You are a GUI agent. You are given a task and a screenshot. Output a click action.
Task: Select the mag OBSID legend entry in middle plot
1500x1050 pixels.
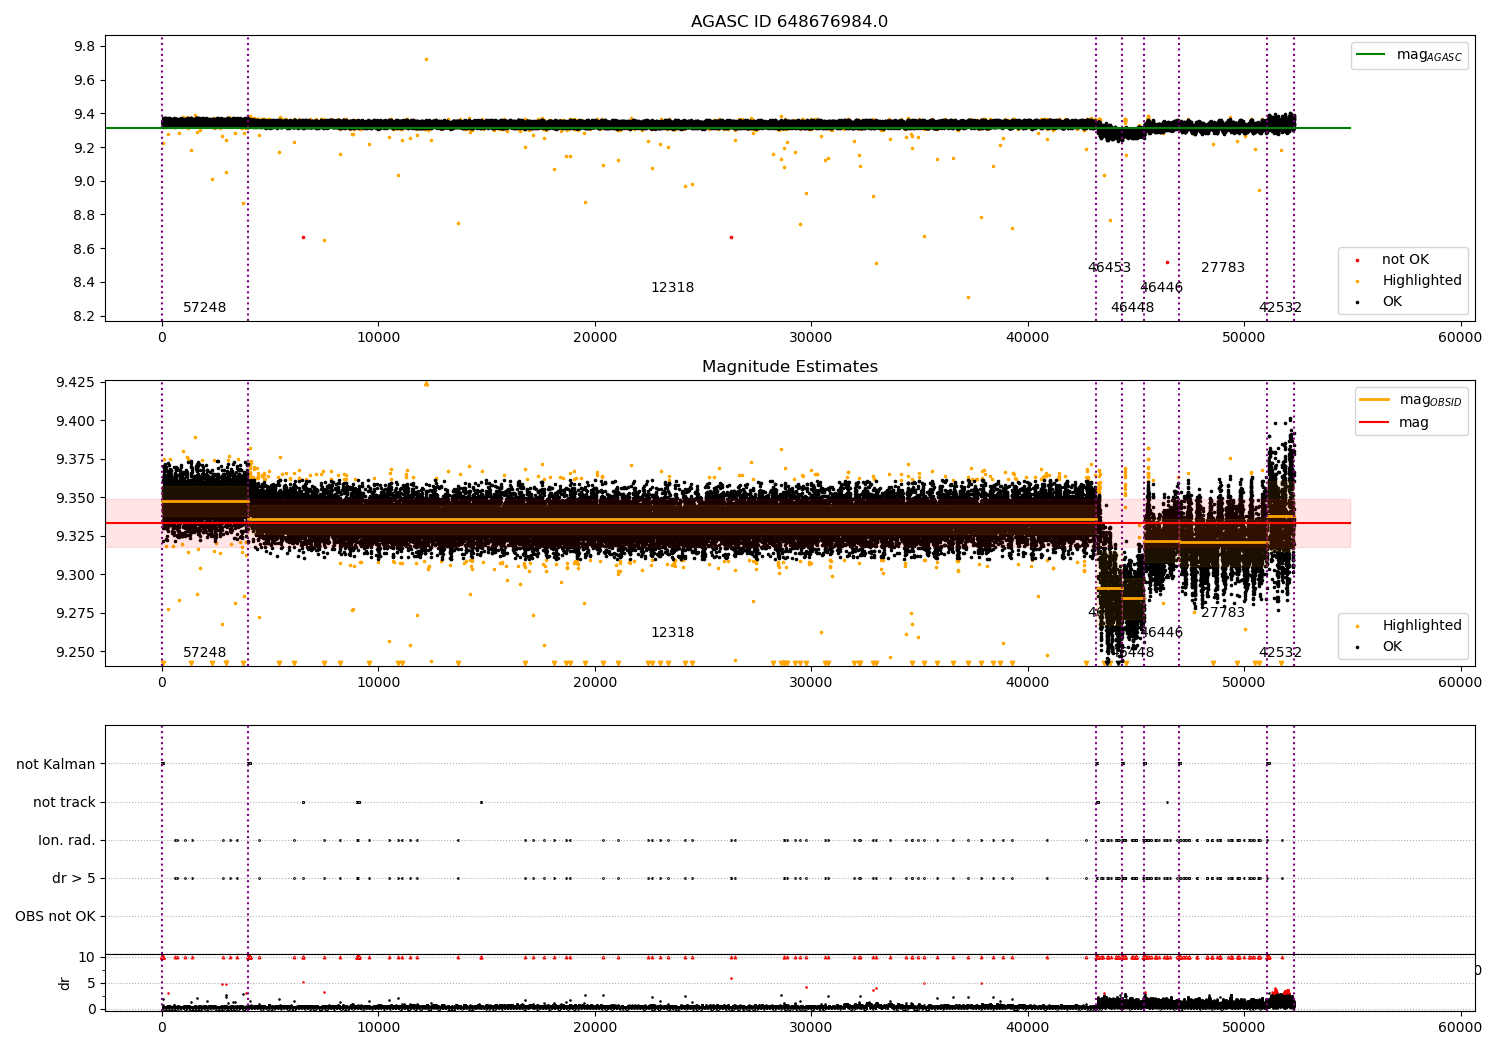tap(1410, 400)
